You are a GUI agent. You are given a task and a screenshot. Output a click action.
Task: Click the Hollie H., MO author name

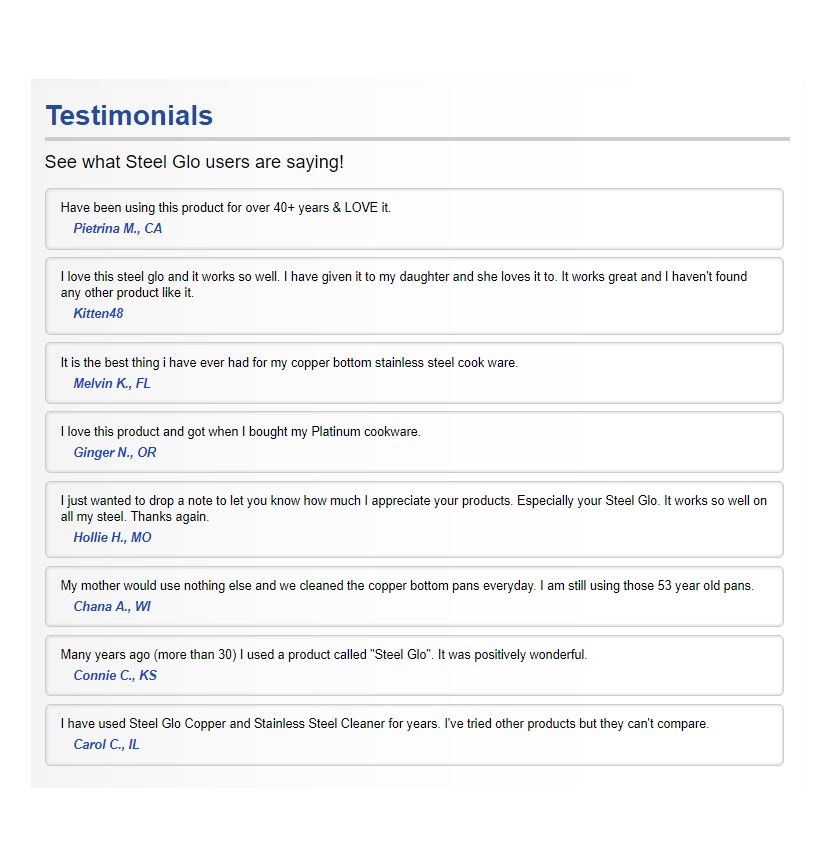point(112,537)
